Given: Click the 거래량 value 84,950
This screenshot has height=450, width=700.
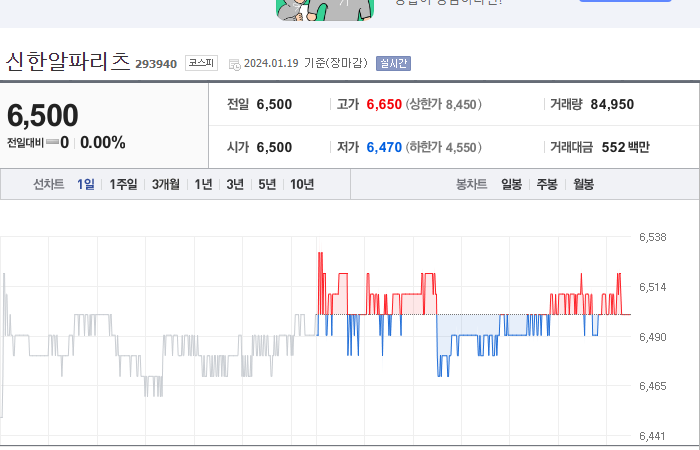Looking at the screenshot, I should click(612, 104).
